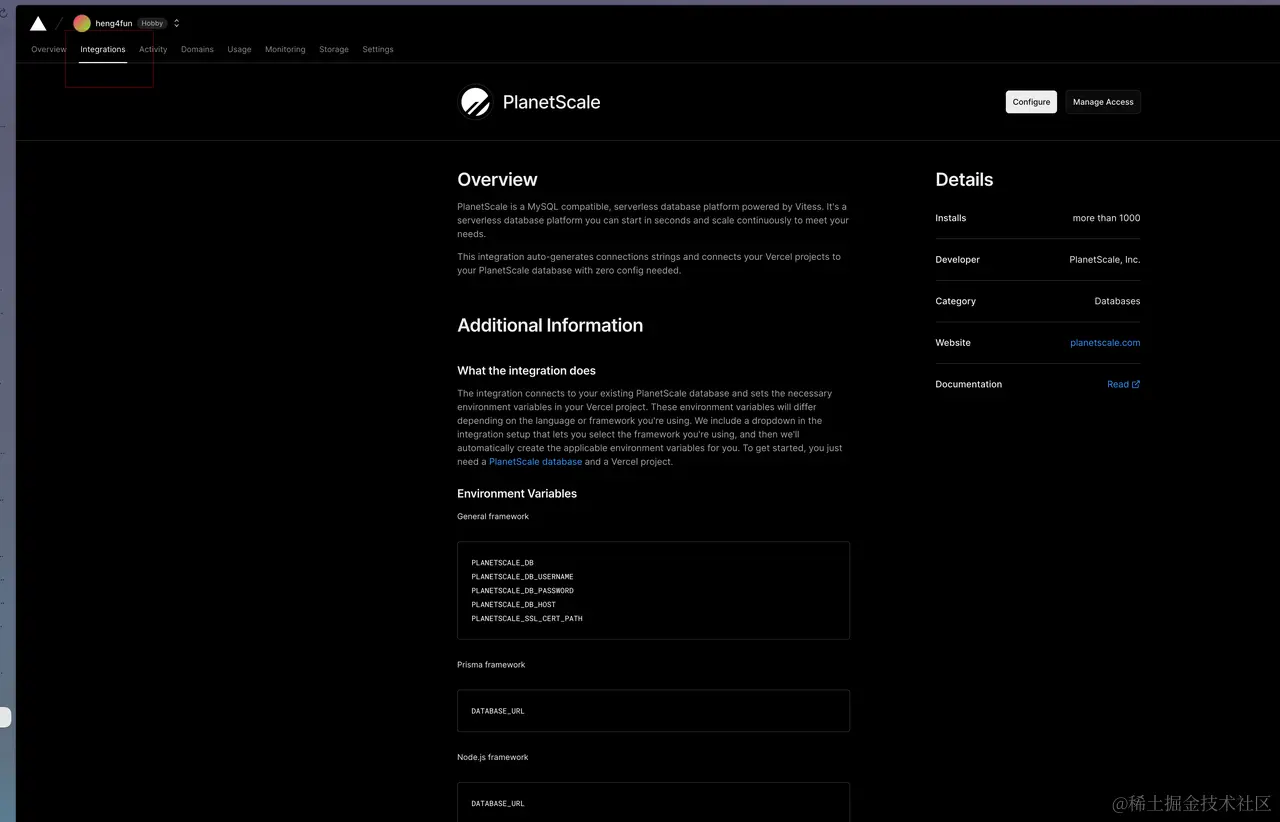
Task: Click PLANETSCALE_DB_USERNAME in the code block
Action: click(522, 577)
